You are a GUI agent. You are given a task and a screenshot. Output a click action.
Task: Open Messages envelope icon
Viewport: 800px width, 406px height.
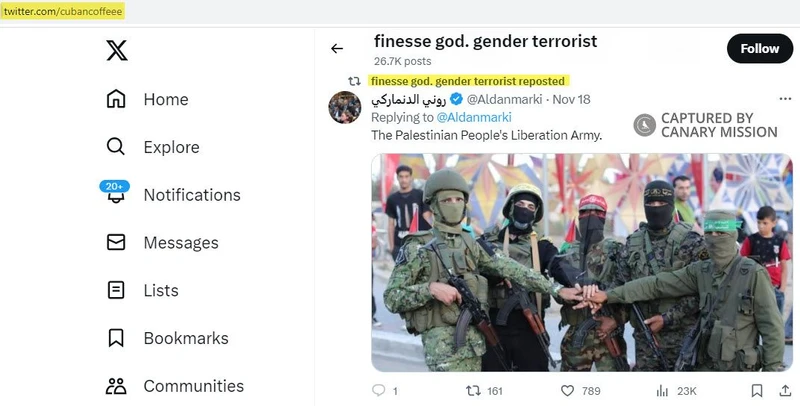point(116,243)
